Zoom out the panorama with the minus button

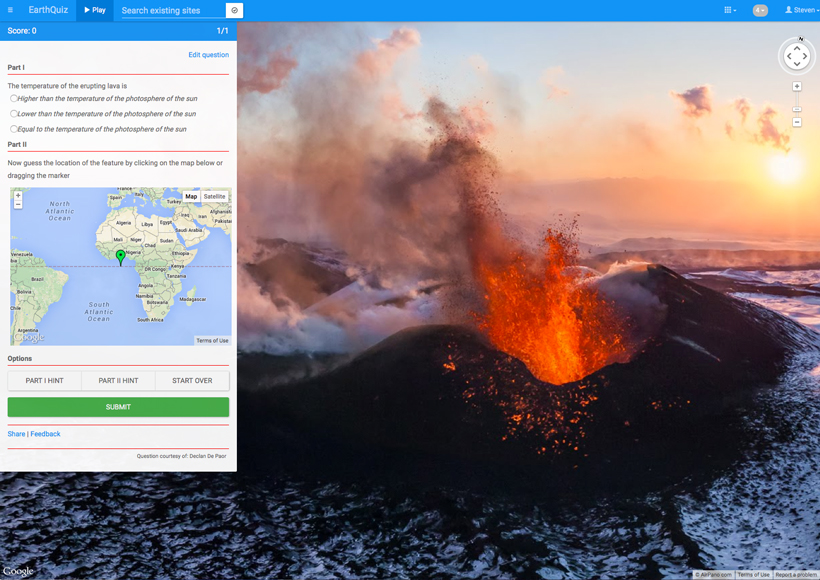(x=797, y=122)
